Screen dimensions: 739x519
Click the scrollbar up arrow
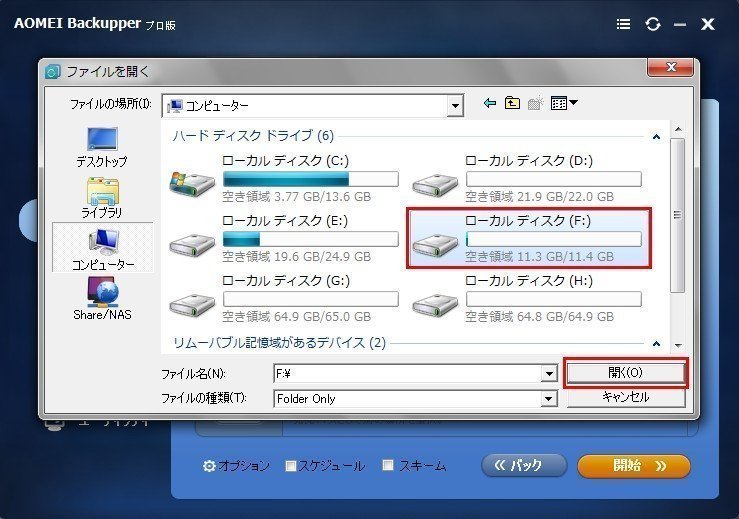click(x=678, y=129)
